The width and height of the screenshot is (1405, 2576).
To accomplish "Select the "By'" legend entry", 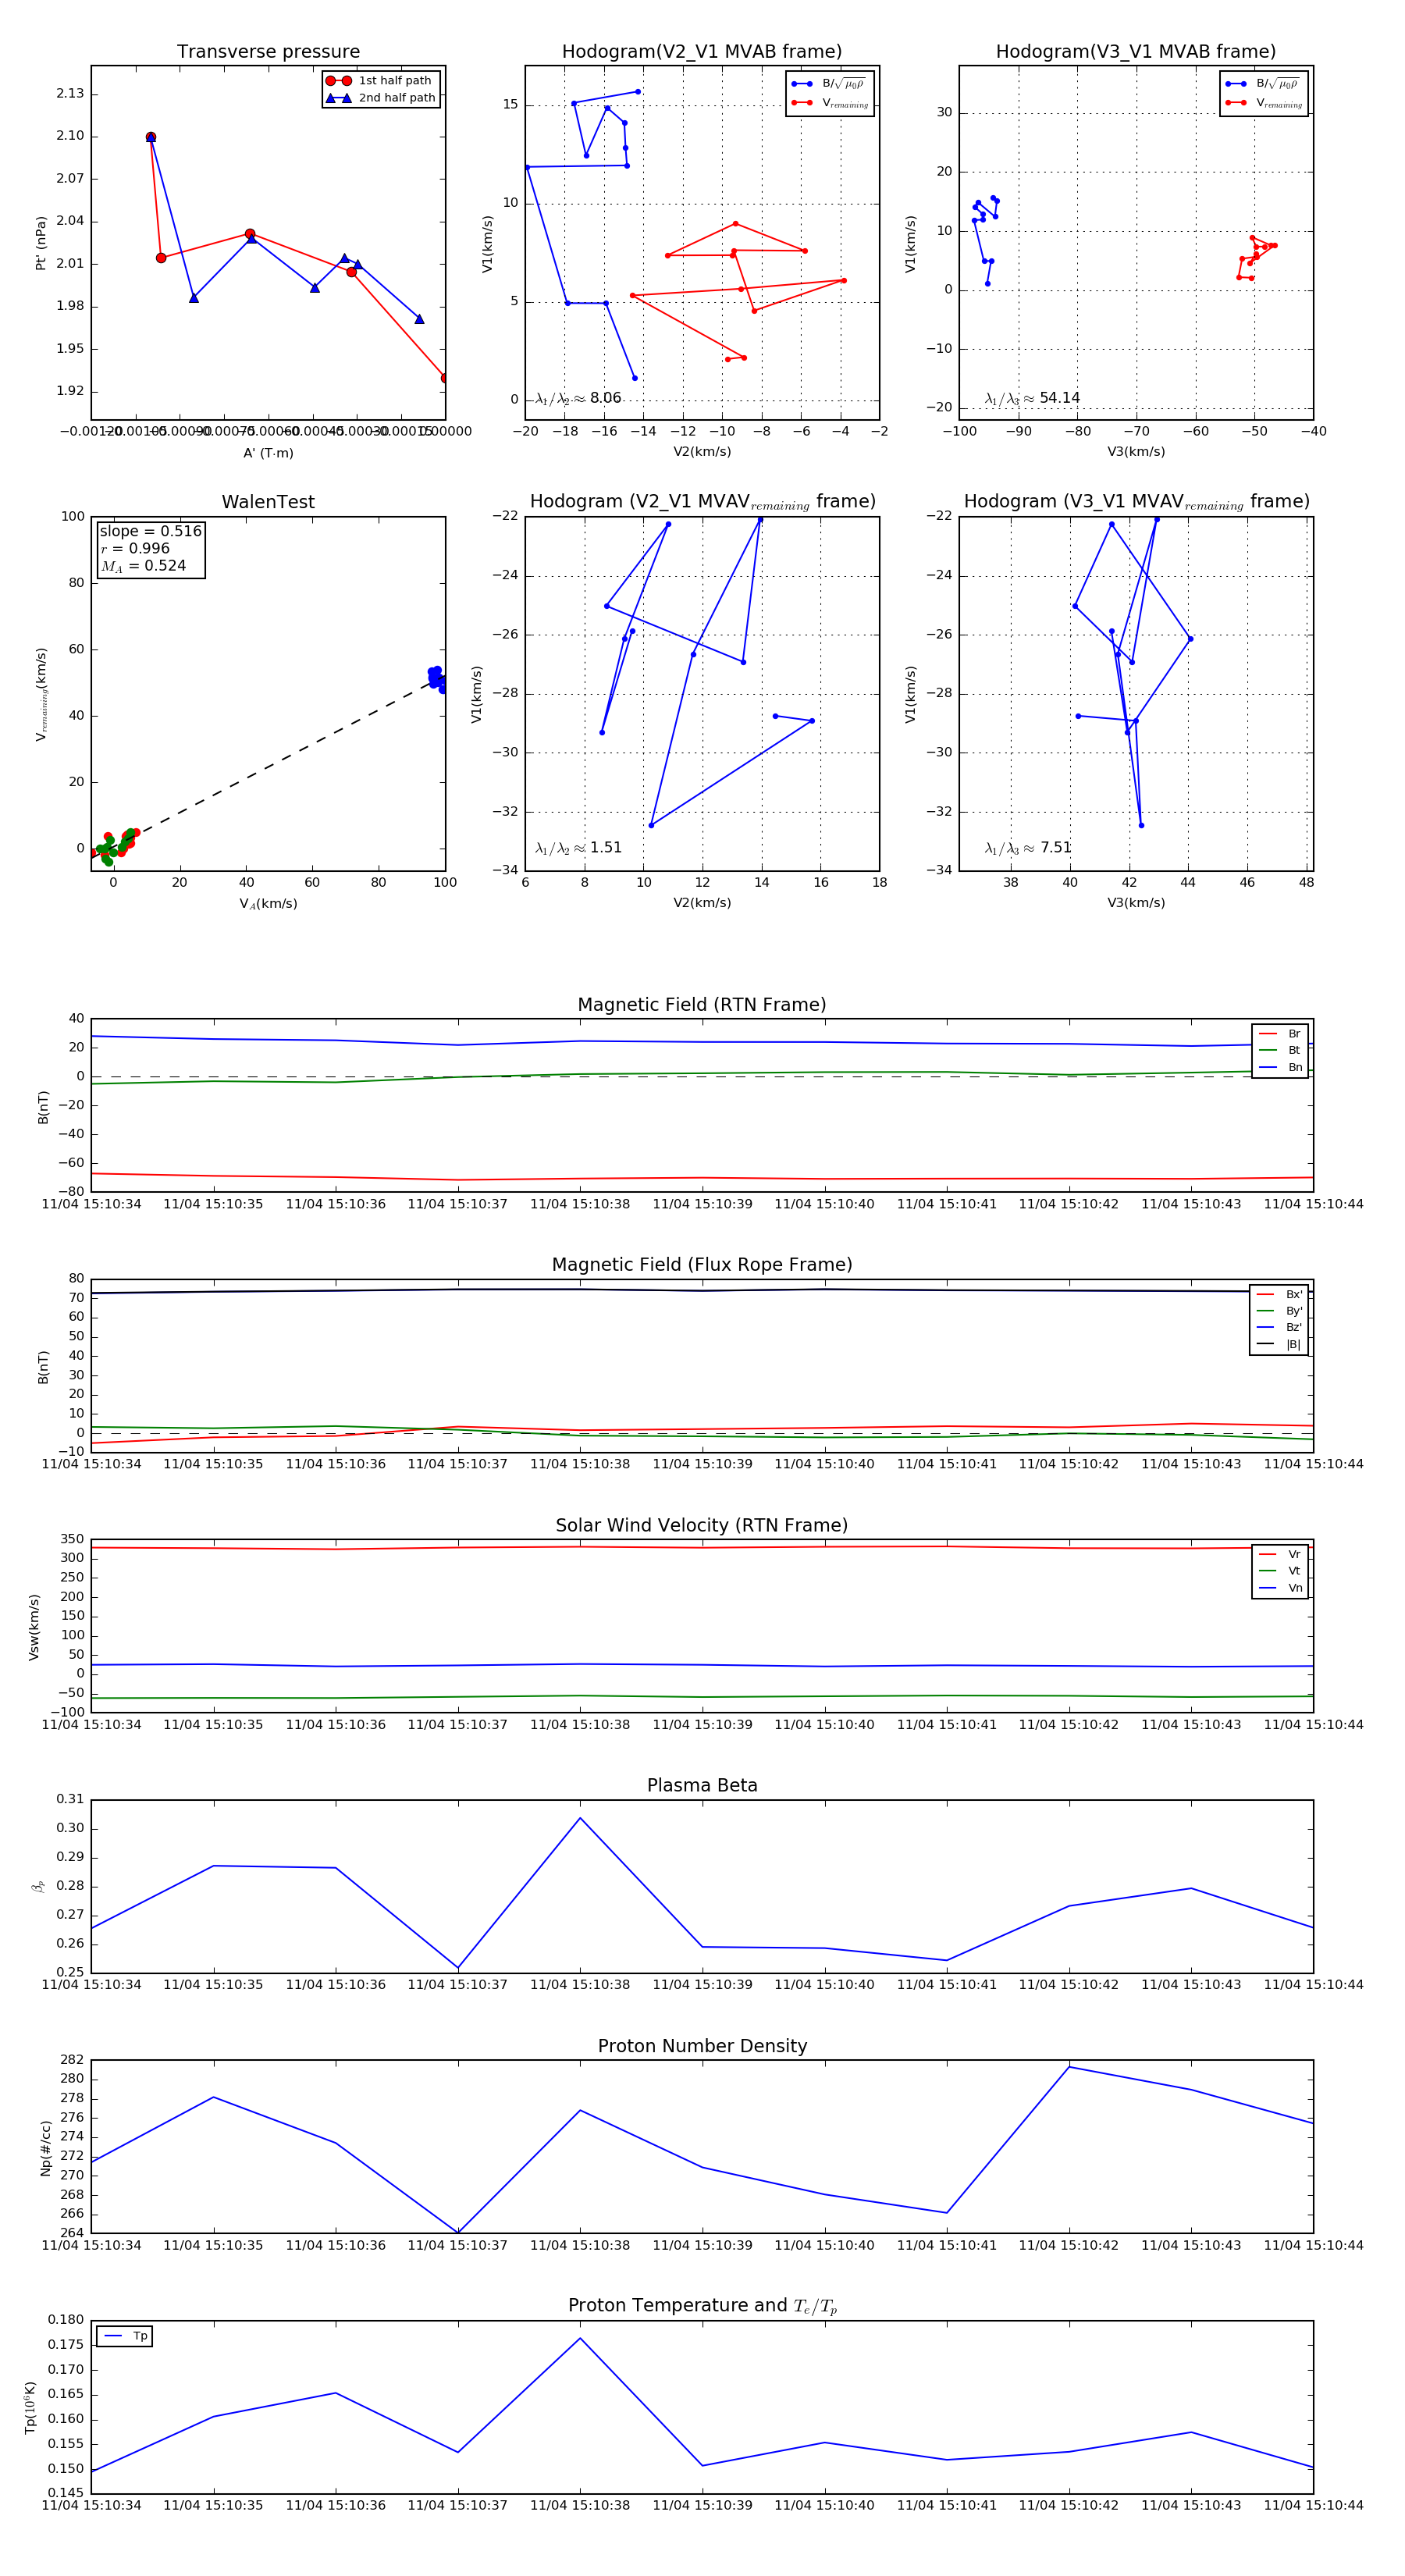I will pos(1279,1311).
